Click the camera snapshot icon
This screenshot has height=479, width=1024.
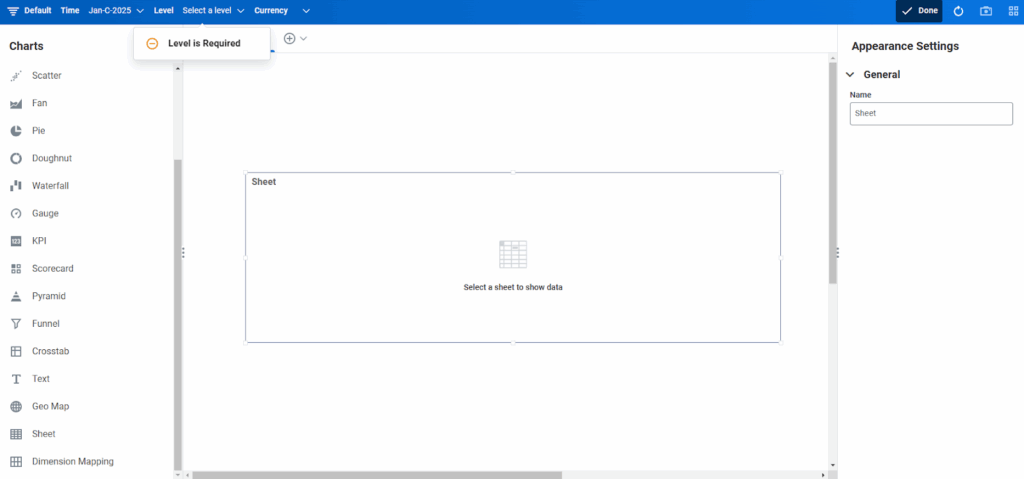986,11
